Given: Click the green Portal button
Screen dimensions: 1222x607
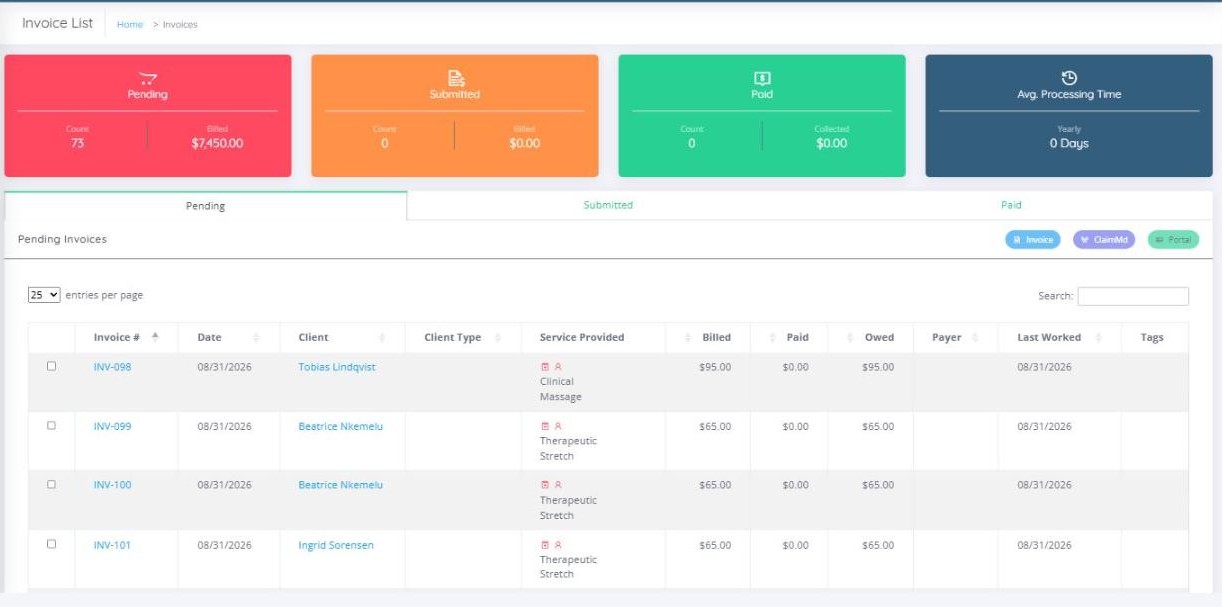Looking at the screenshot, I should click(1173, 240).
